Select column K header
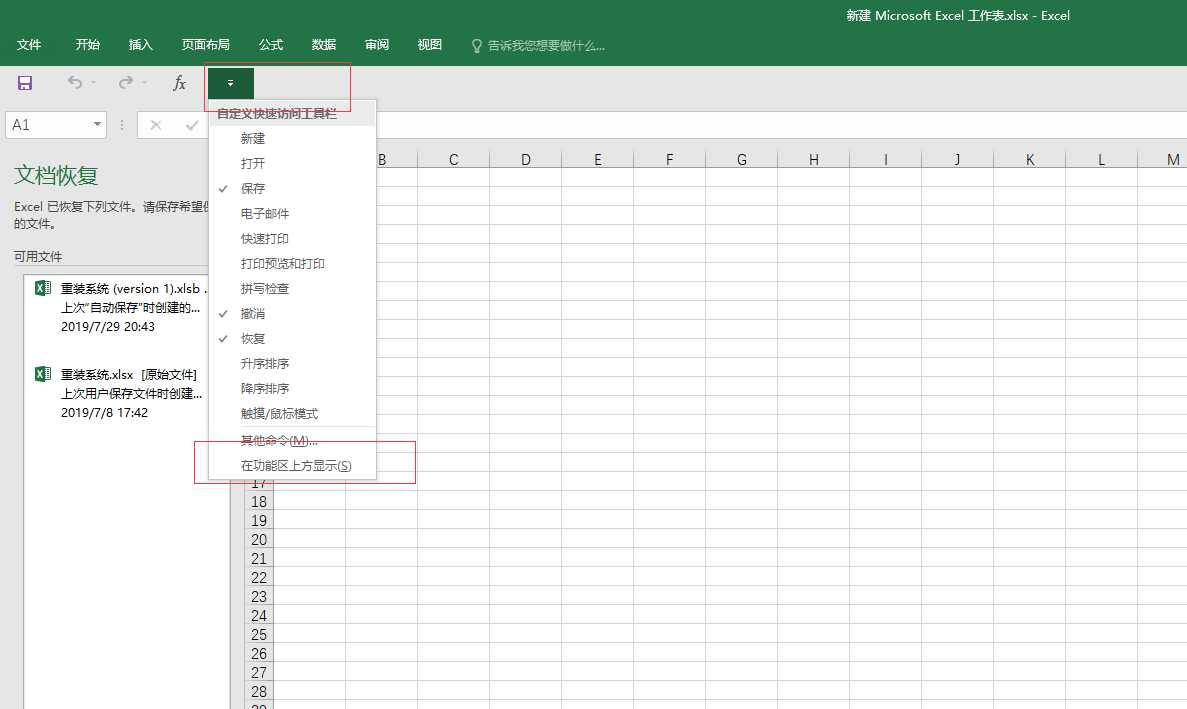The width and height of the screenshot is (1187, 709). pos(1029,159)
